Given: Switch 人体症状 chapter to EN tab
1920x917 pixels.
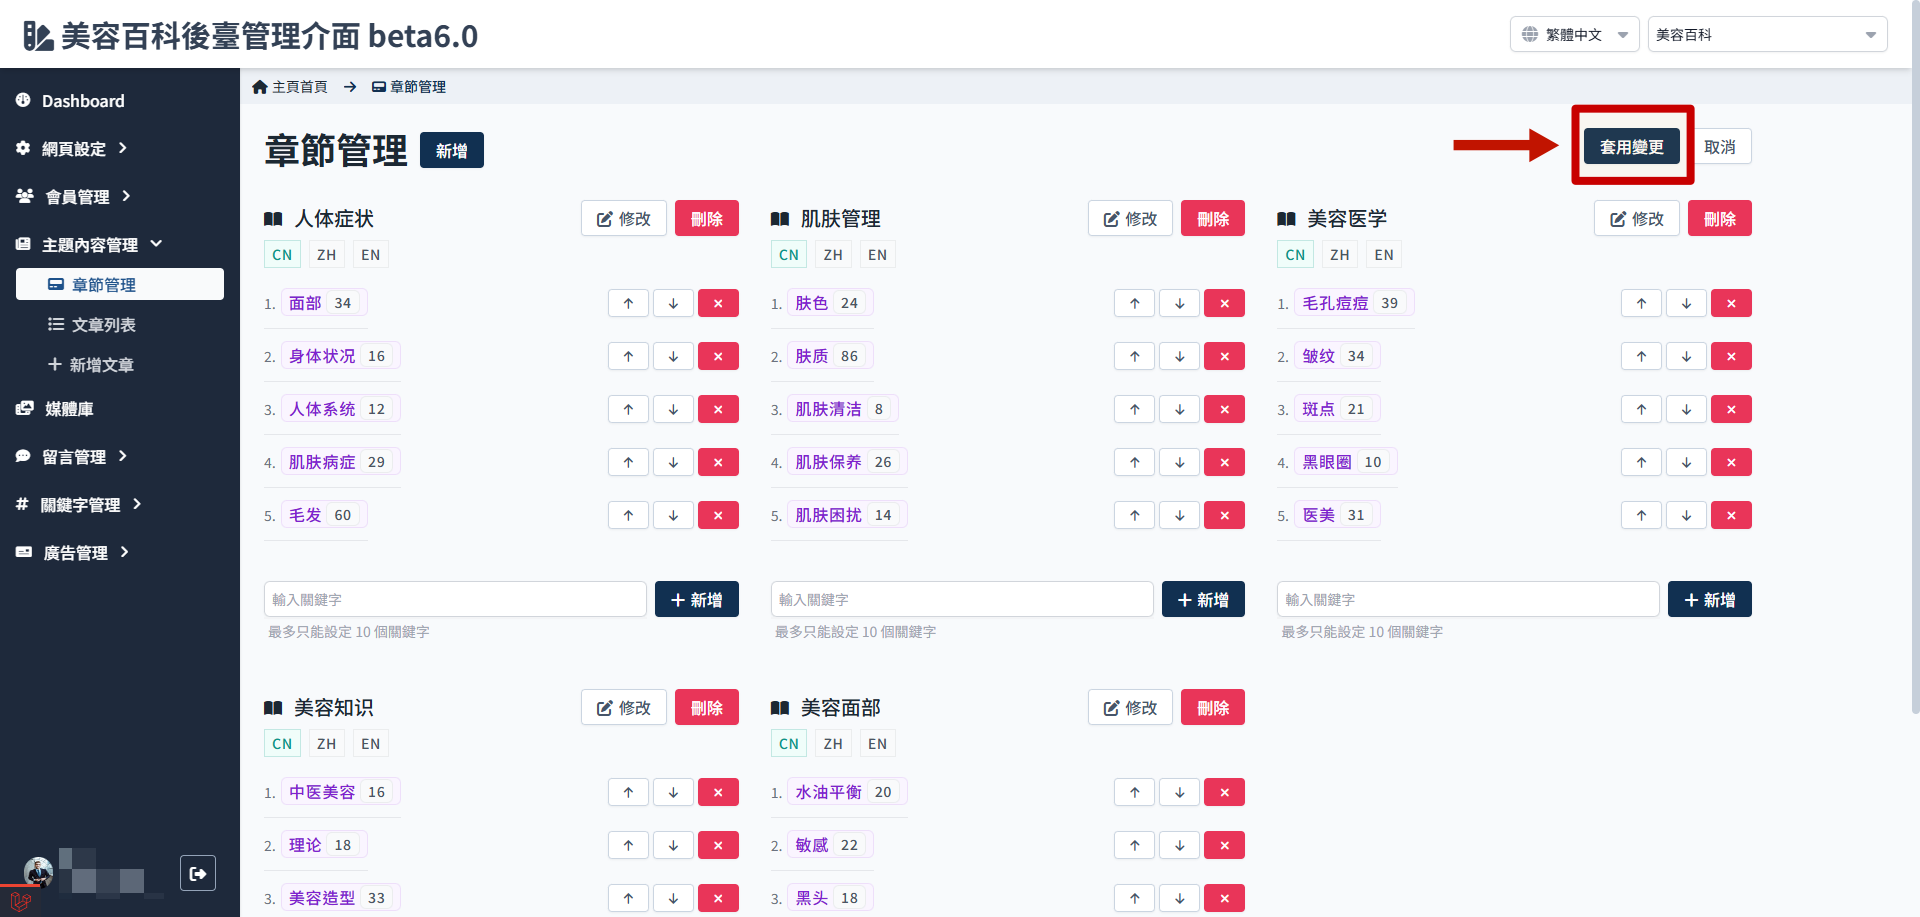Looking at the screenshot, I should 370,254.
